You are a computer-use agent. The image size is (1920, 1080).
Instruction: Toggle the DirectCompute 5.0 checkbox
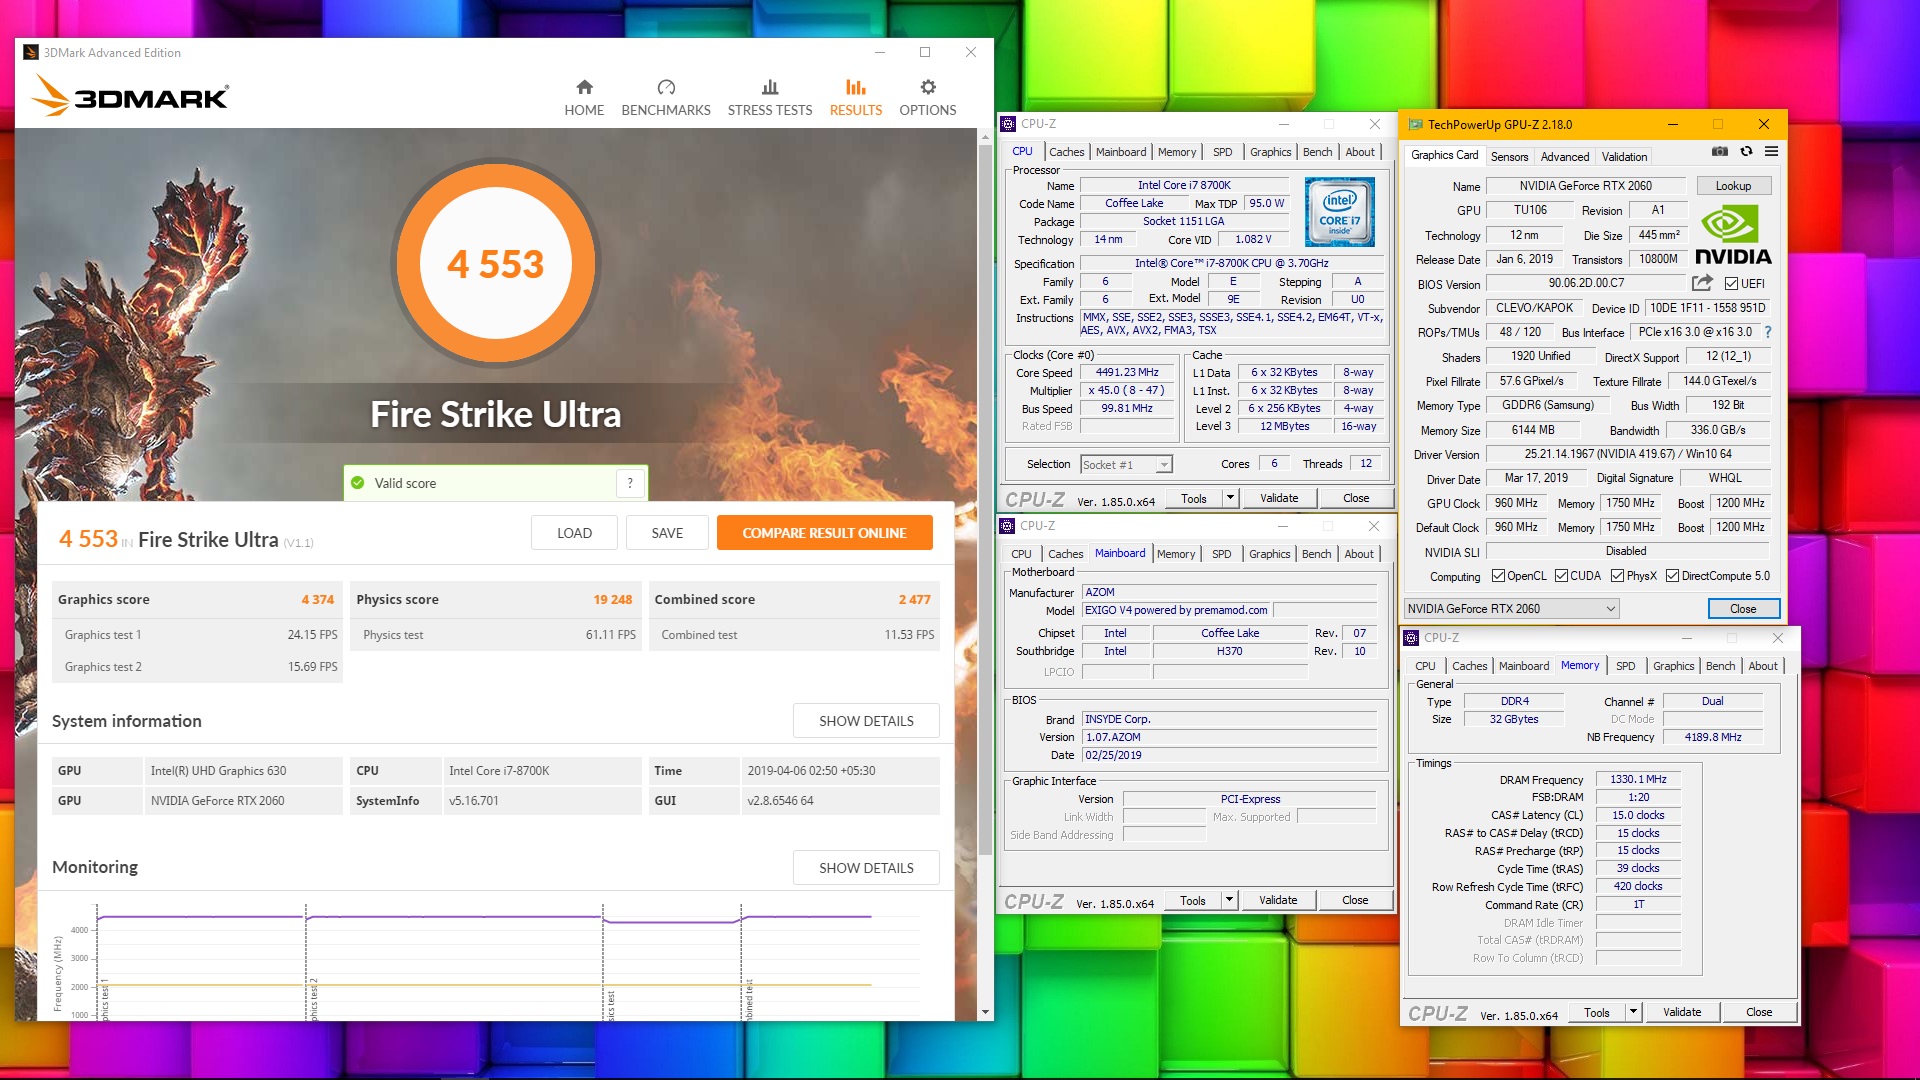click(x=1672, y=576)
